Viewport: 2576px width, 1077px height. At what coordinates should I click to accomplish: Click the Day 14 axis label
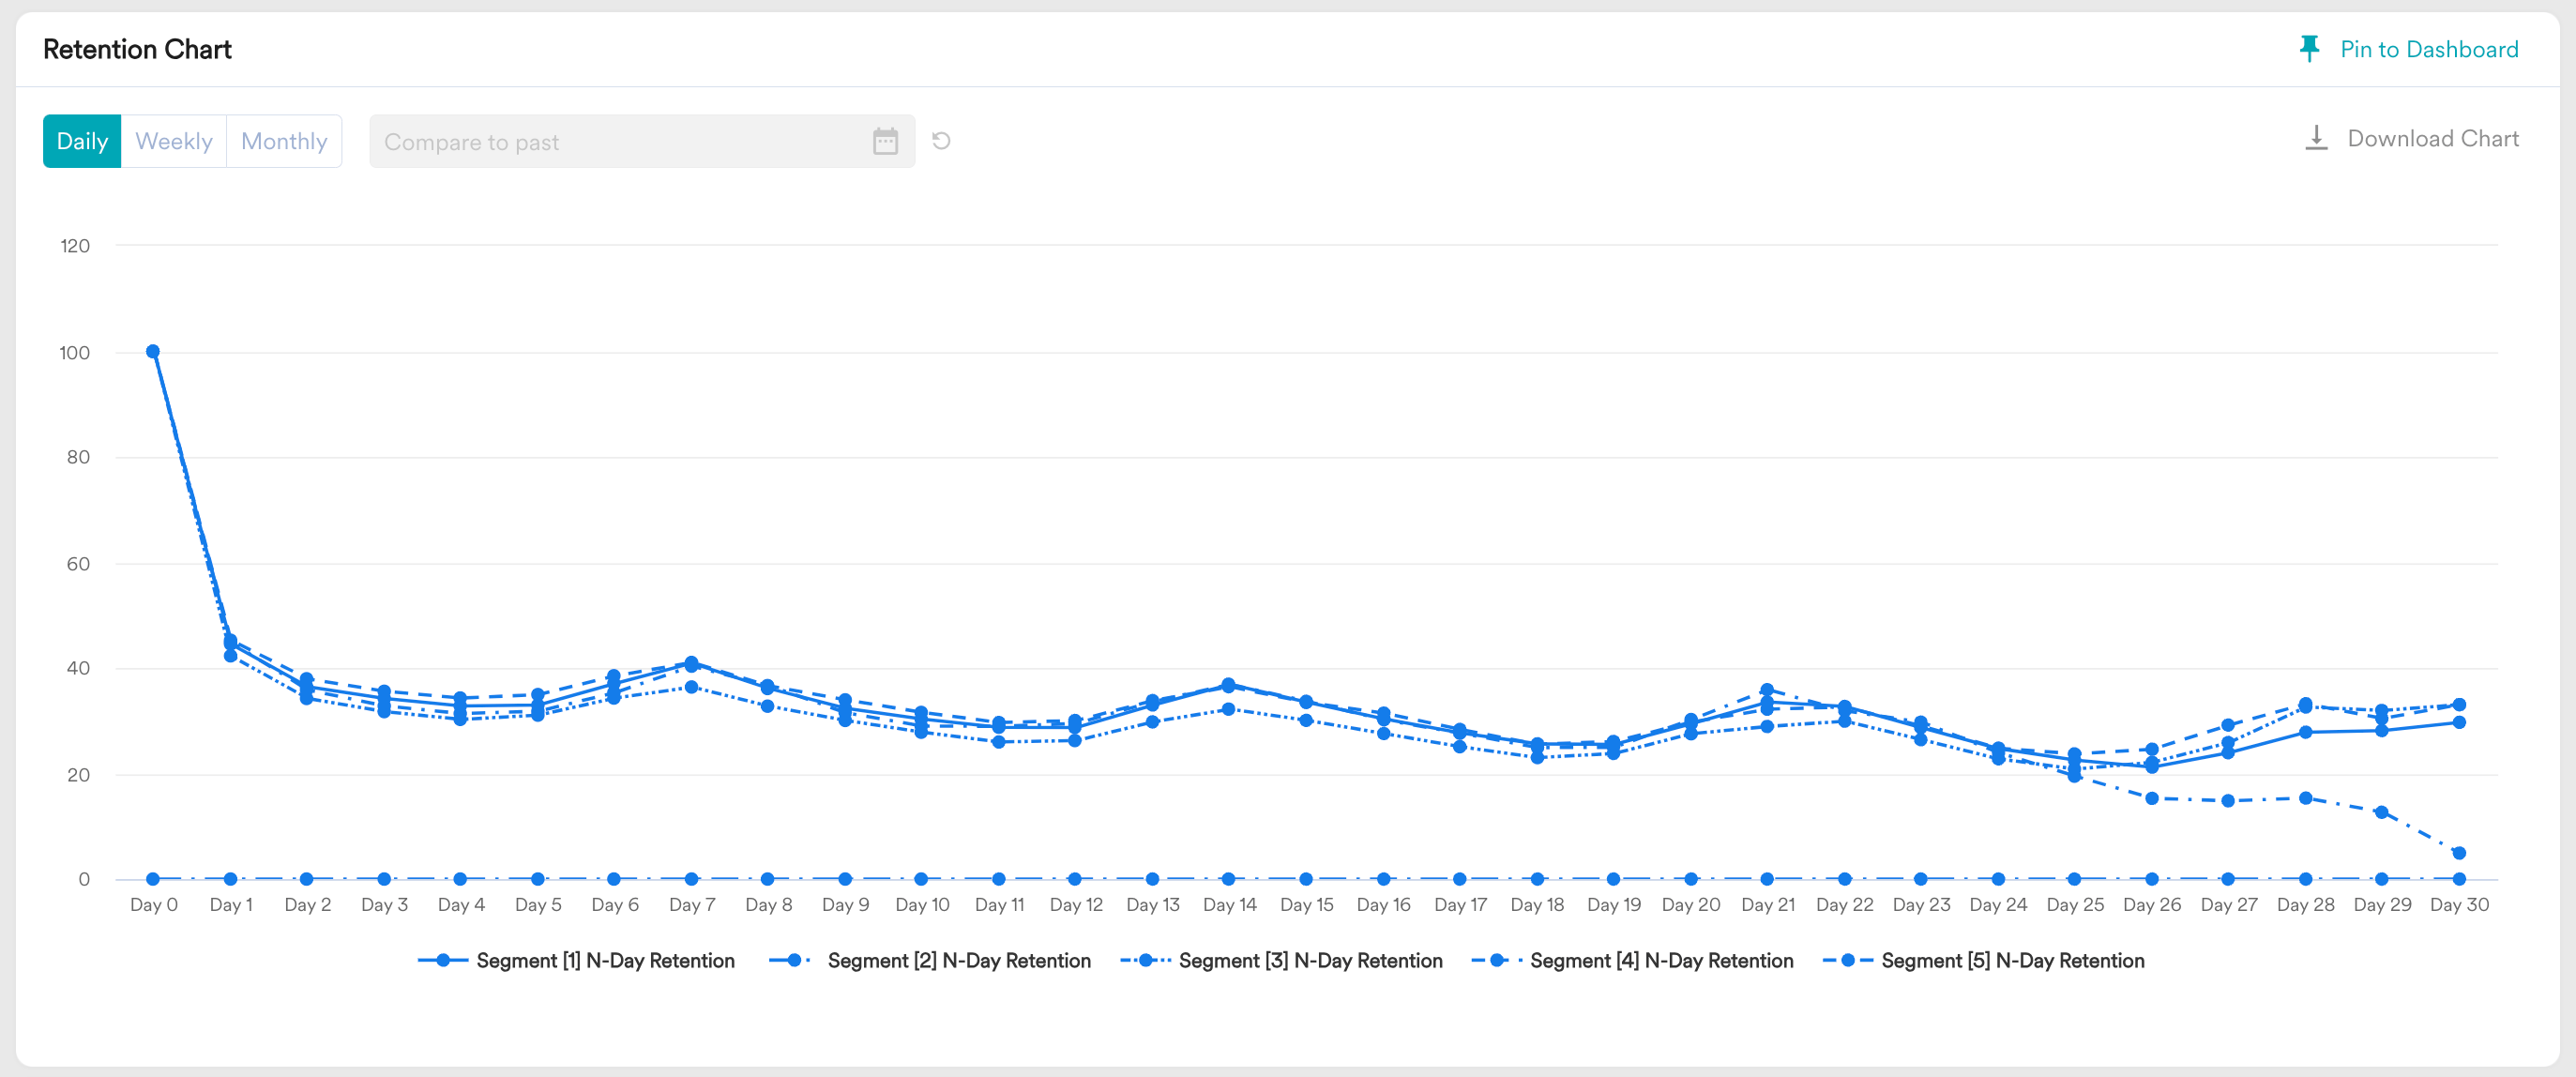1229,904
